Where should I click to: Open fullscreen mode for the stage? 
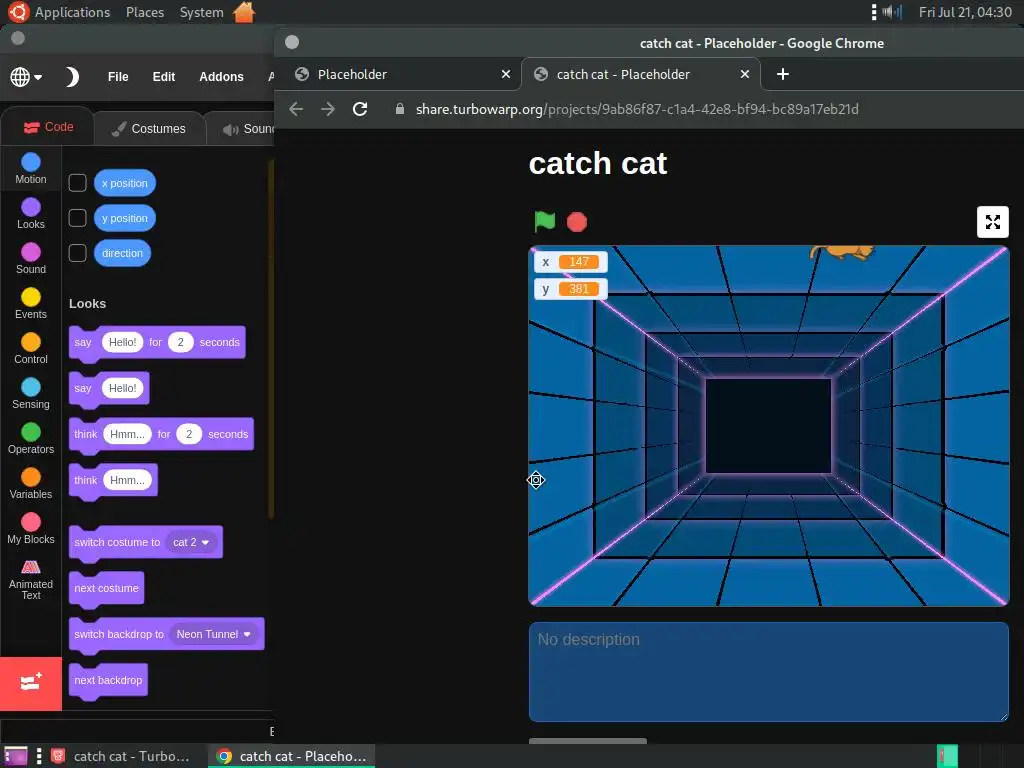tap(993, 222)
